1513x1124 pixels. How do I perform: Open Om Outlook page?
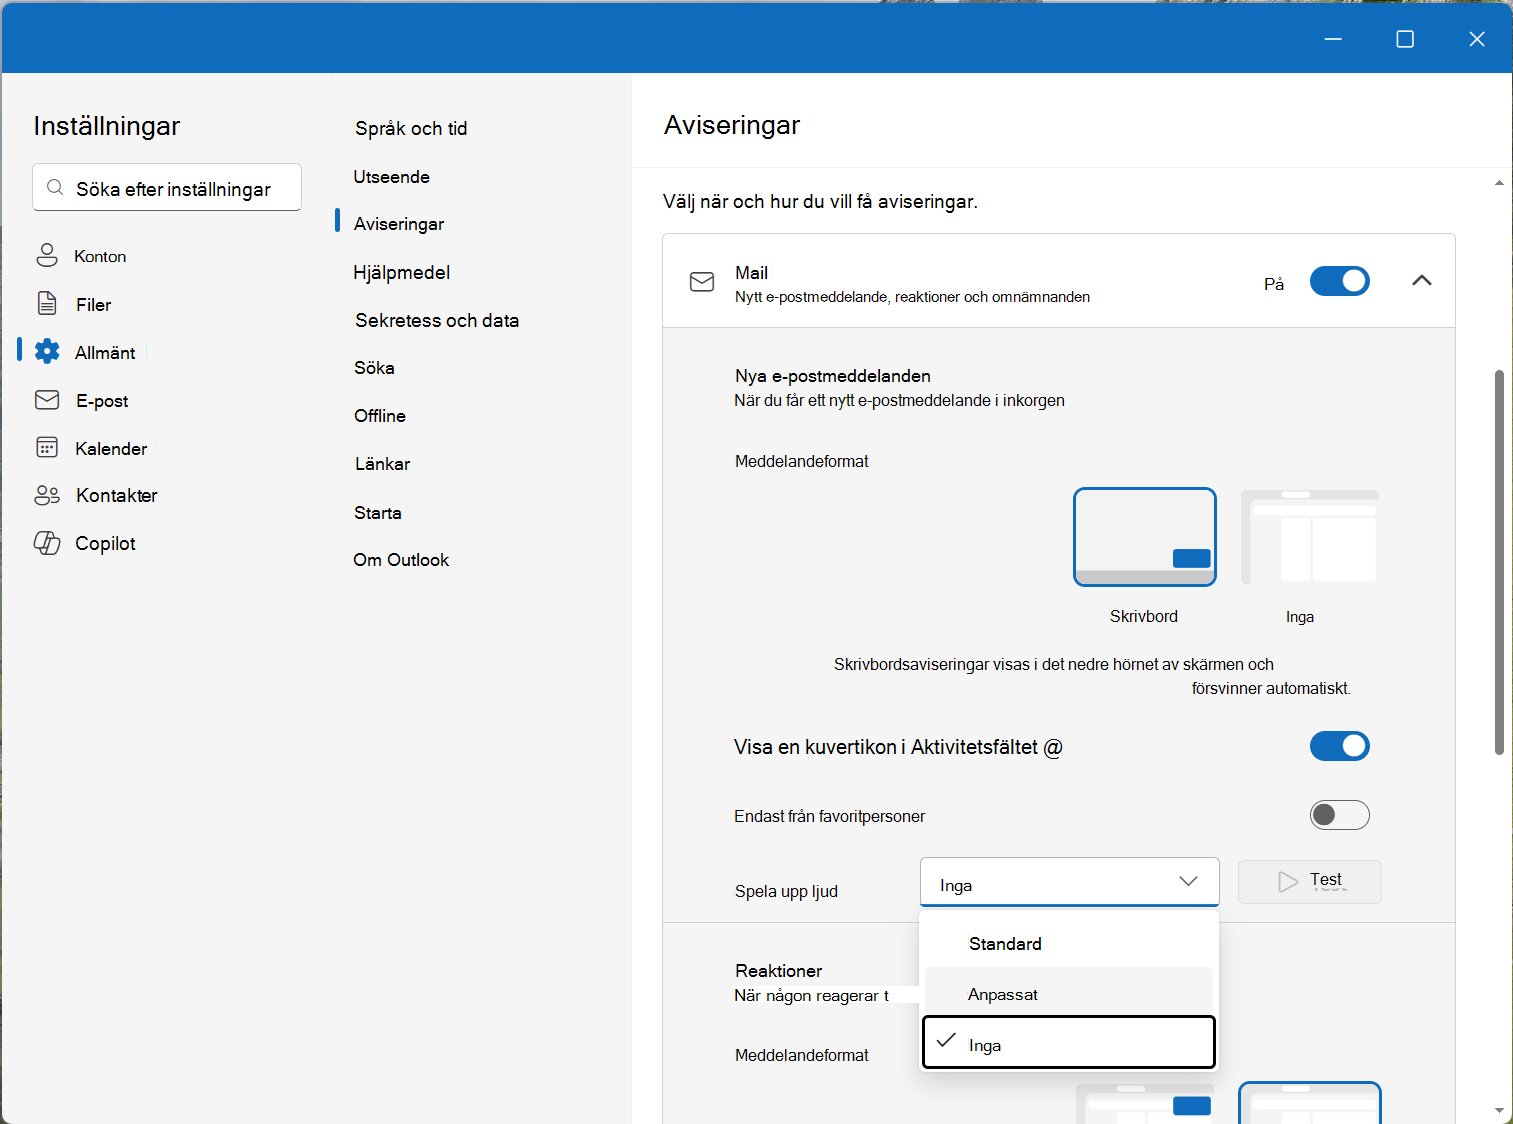pyautogui.click(x=401, y=560)
